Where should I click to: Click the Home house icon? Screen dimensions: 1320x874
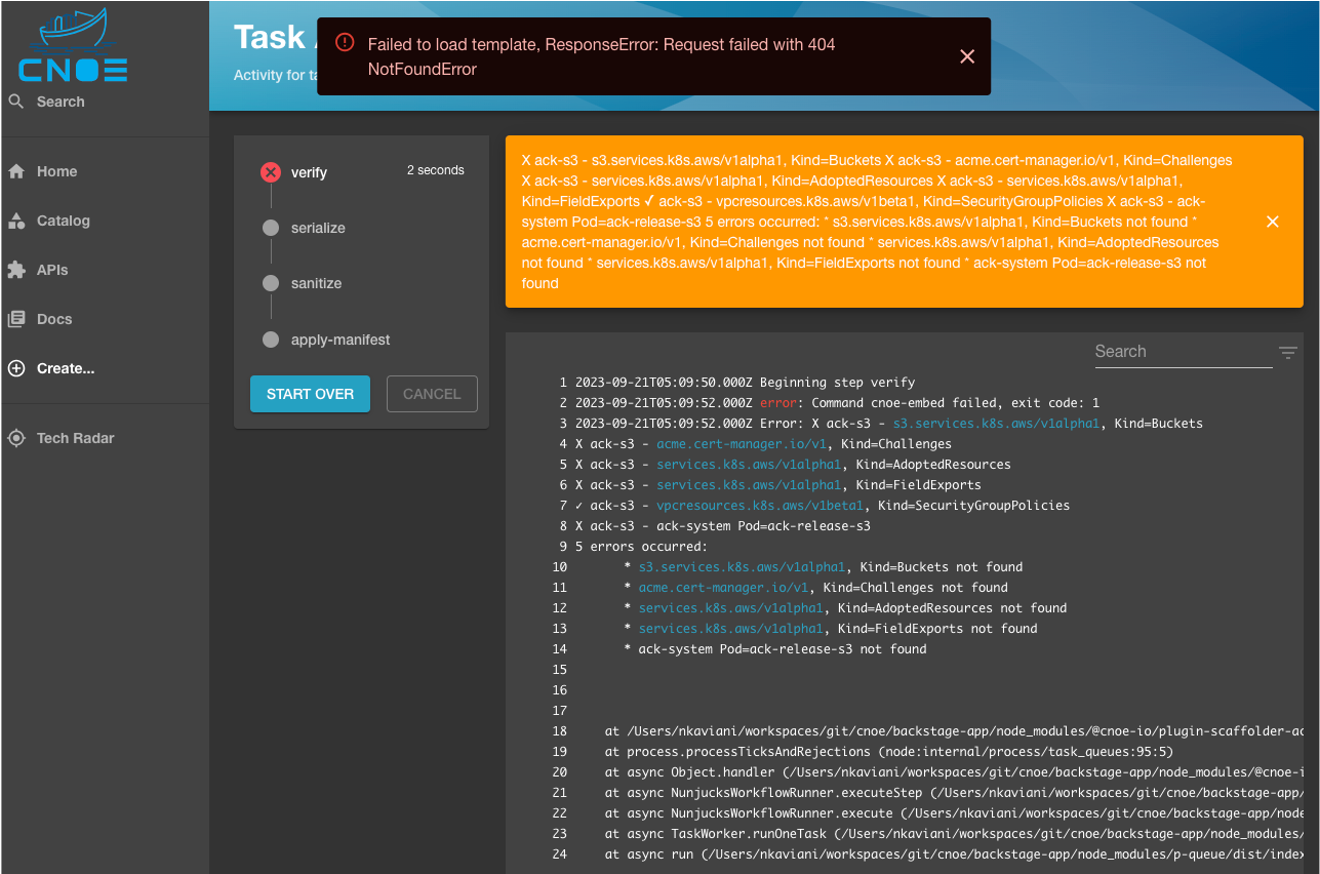coord(16,171)
